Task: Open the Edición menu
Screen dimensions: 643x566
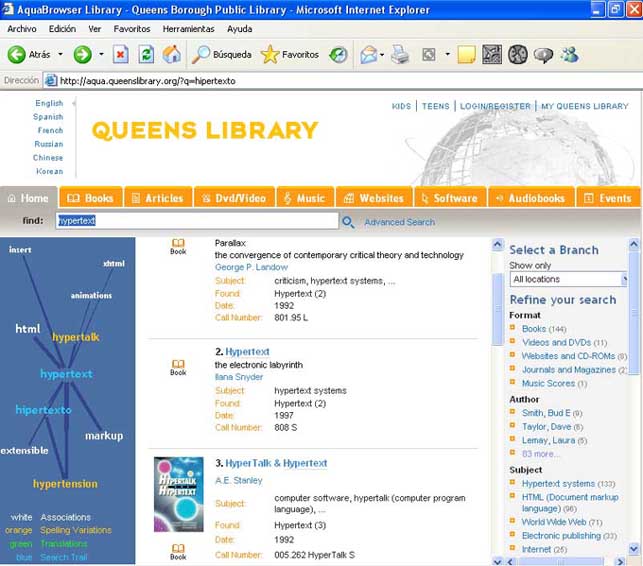Action: 62,29
